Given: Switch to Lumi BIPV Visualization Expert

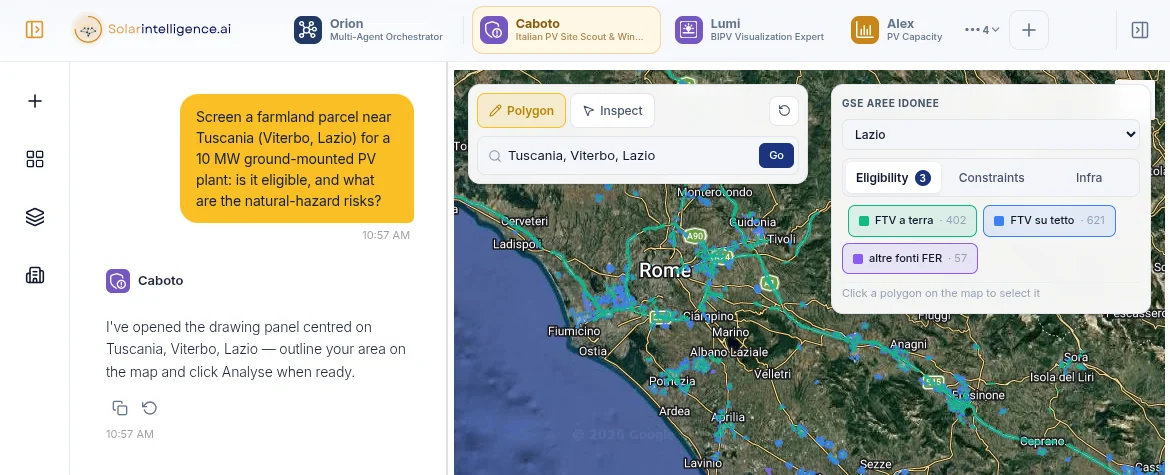Looking at the screenshot, I should (750, 30).
